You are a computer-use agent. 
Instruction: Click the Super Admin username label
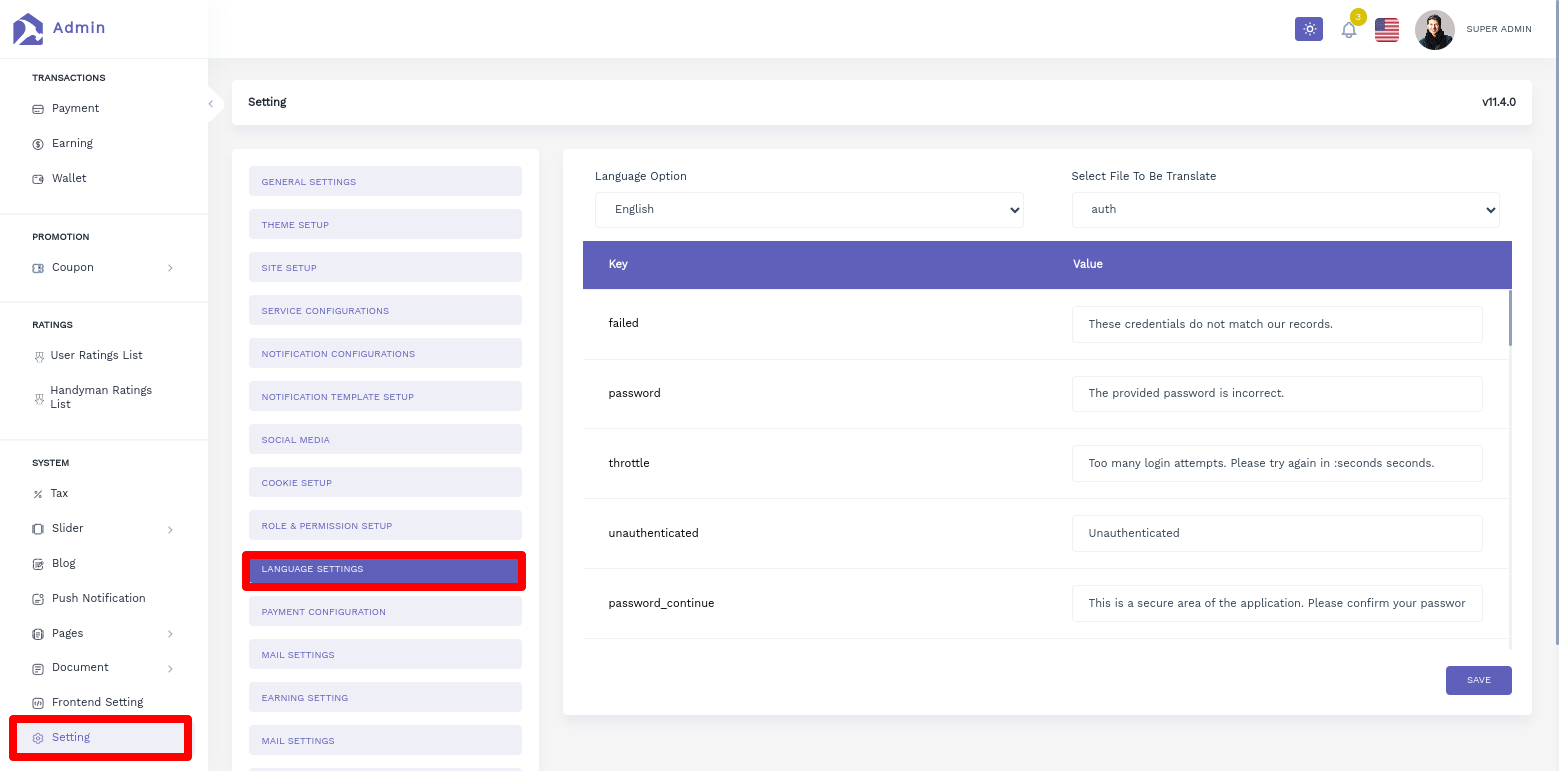point(1499,29)
